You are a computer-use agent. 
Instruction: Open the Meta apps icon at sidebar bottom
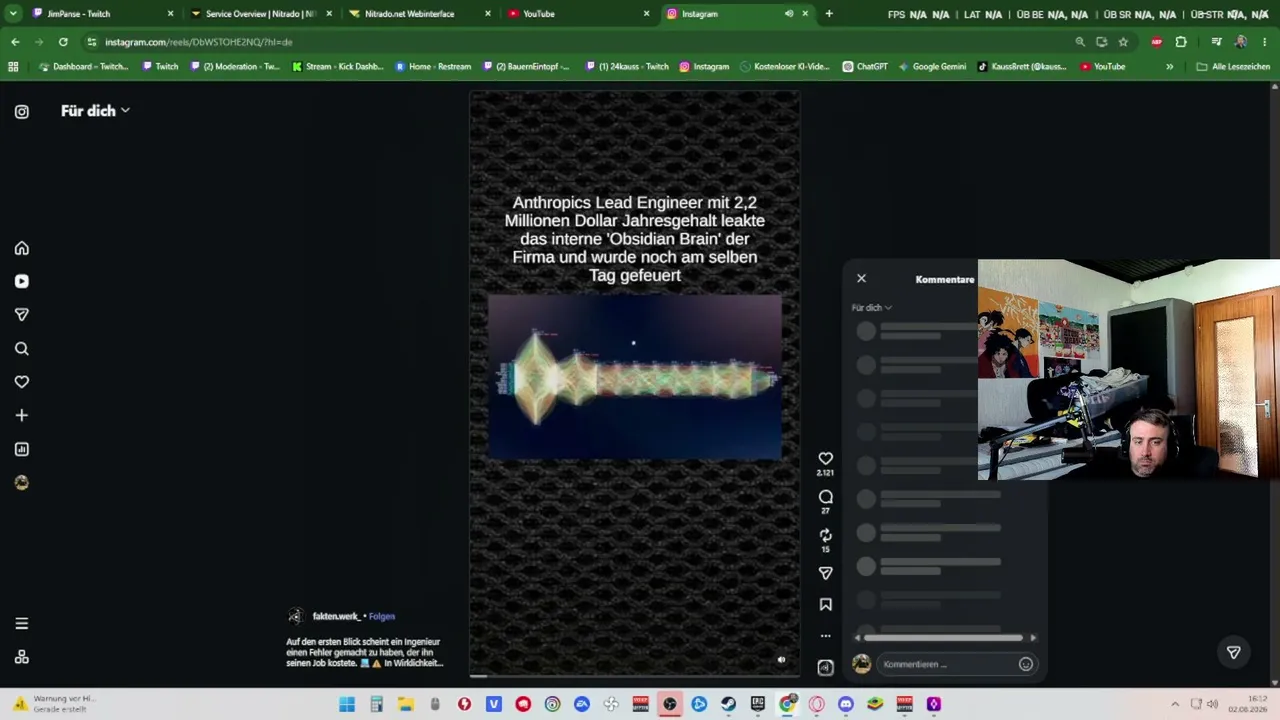tap(22, 657)
